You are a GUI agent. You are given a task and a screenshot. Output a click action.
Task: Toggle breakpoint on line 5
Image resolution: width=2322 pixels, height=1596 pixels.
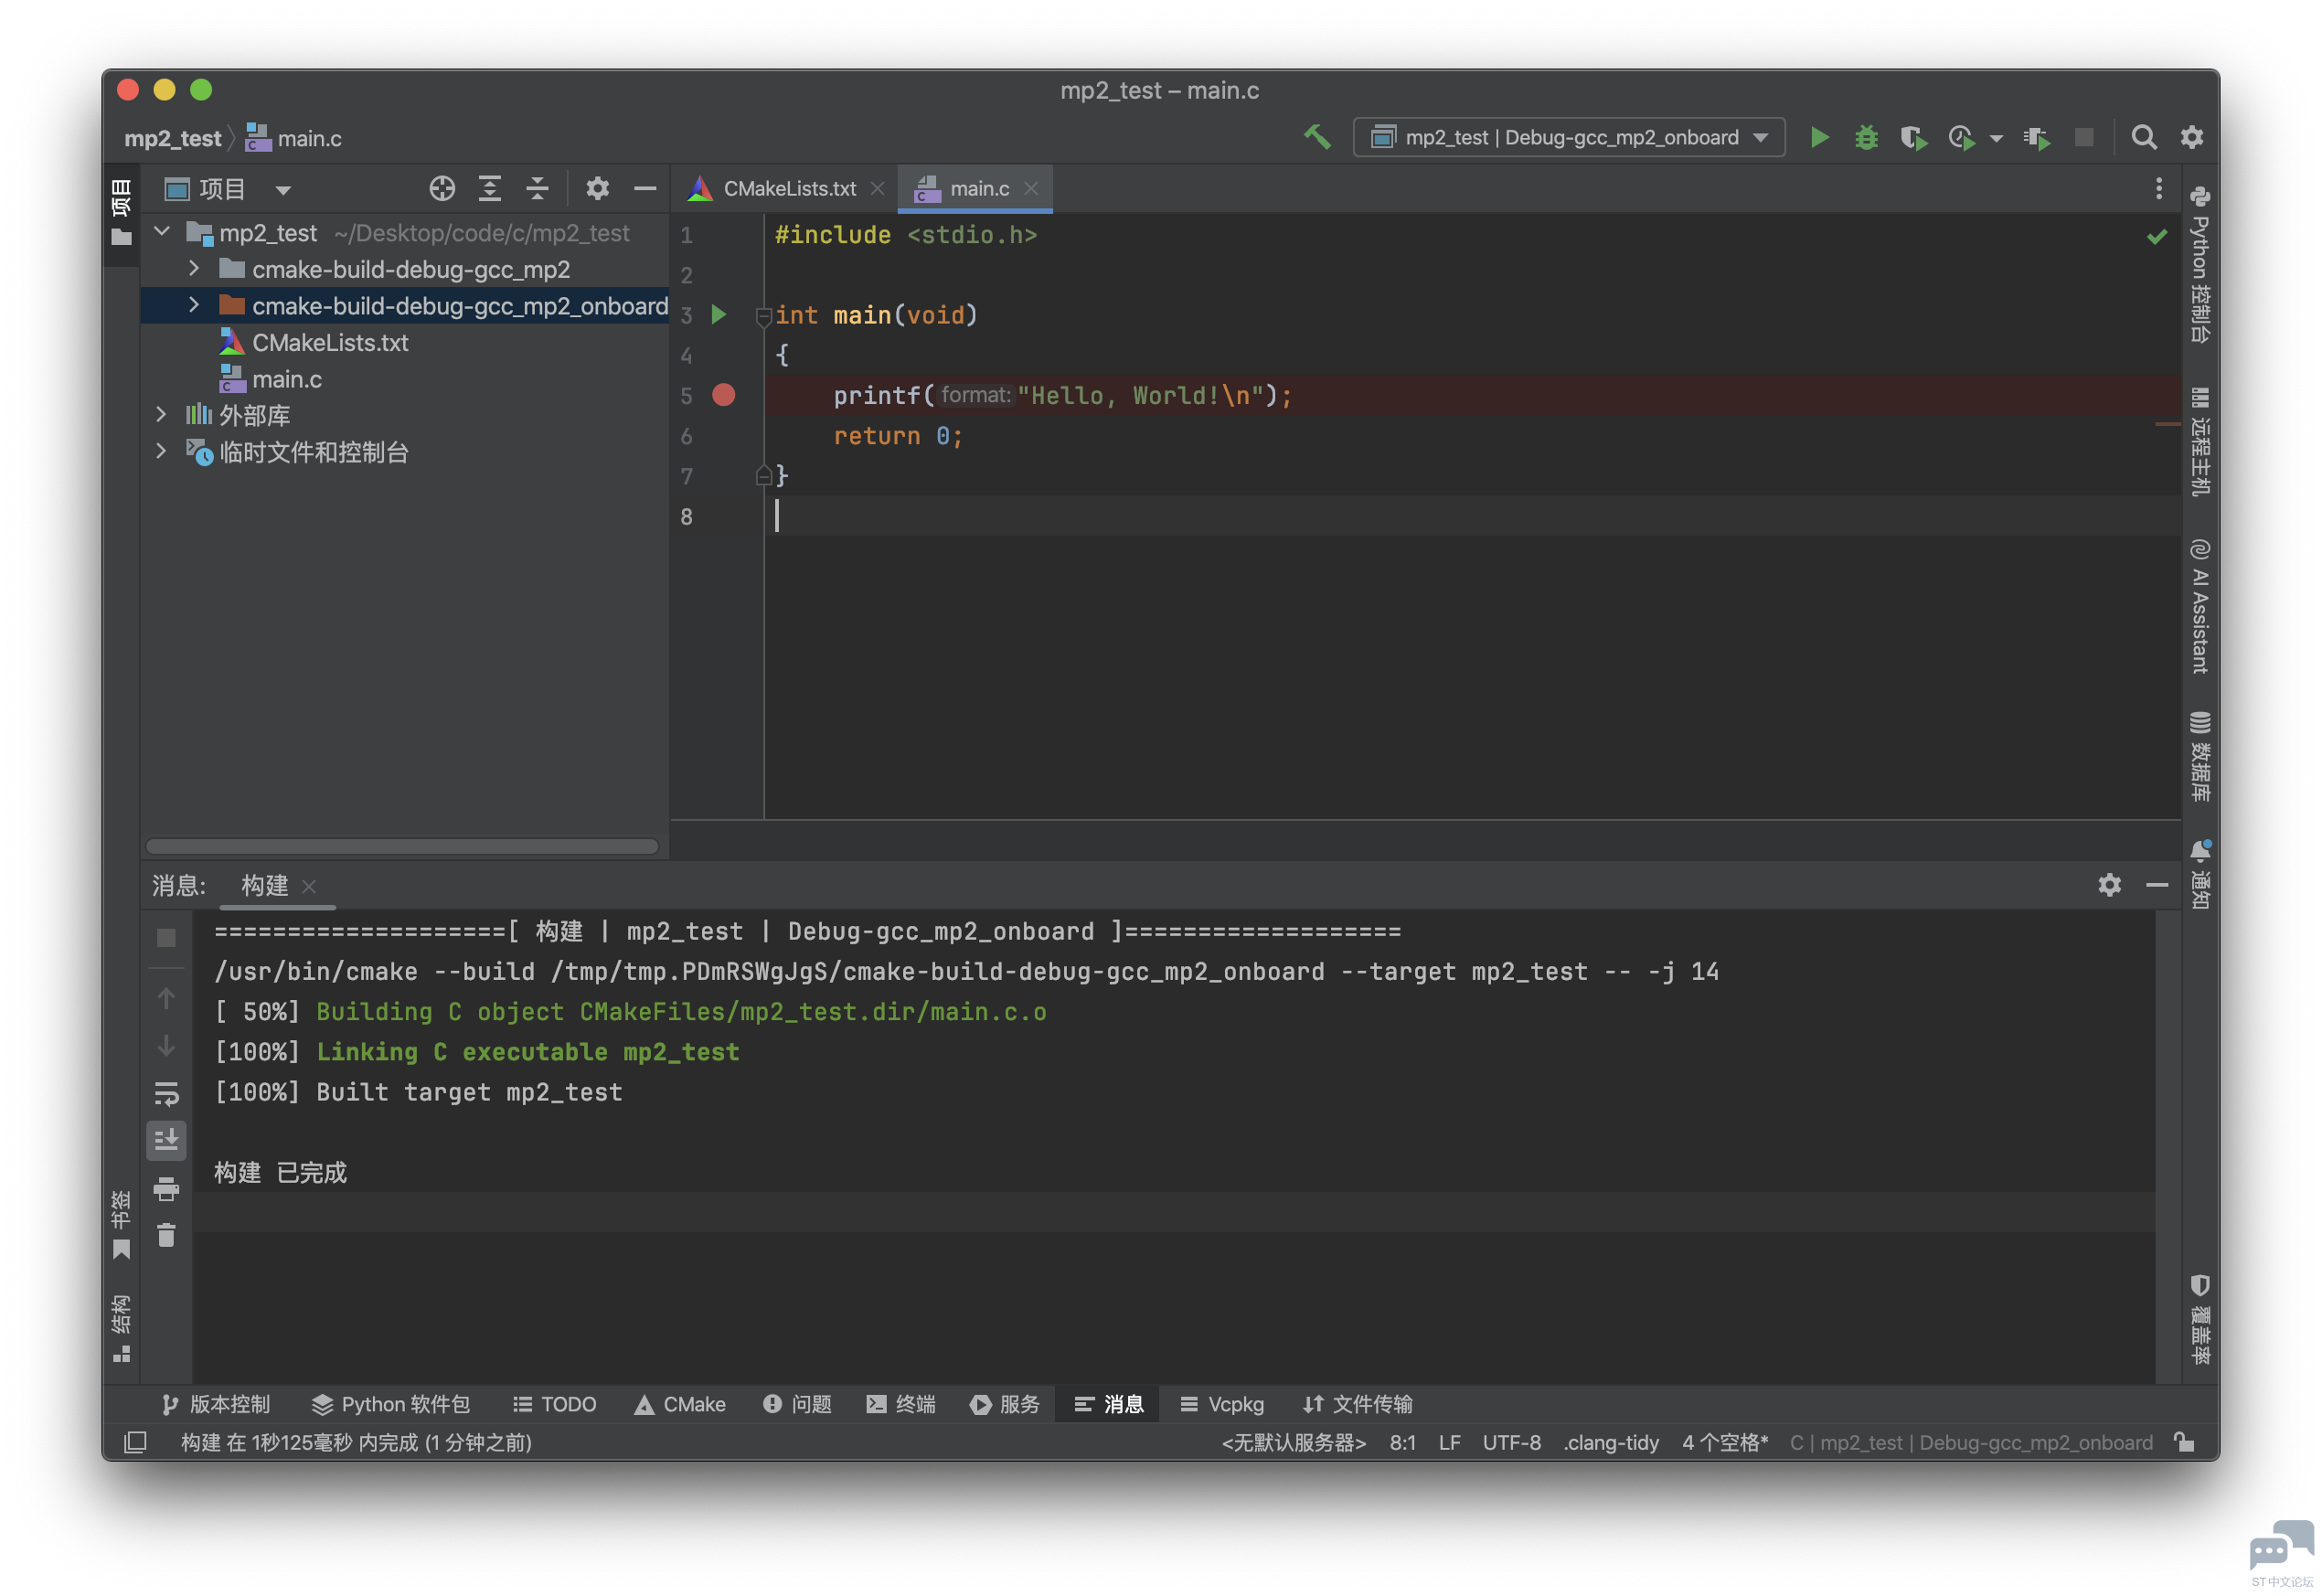[x=723, y=395]
